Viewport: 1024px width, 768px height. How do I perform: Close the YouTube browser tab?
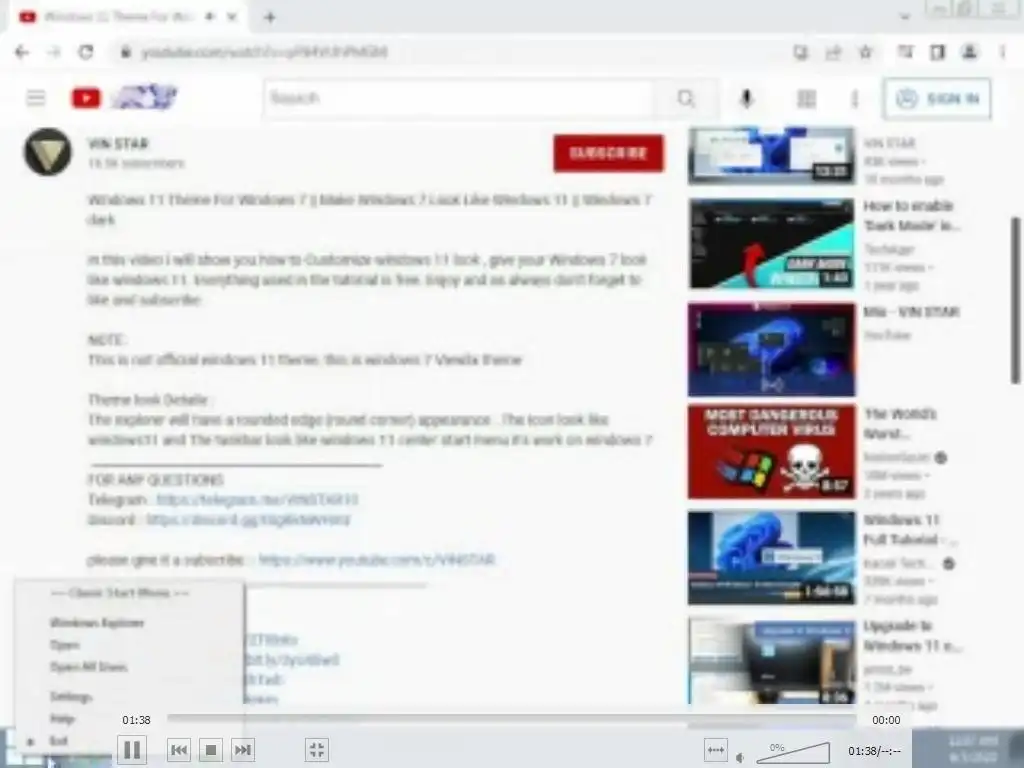pos(232,17)
